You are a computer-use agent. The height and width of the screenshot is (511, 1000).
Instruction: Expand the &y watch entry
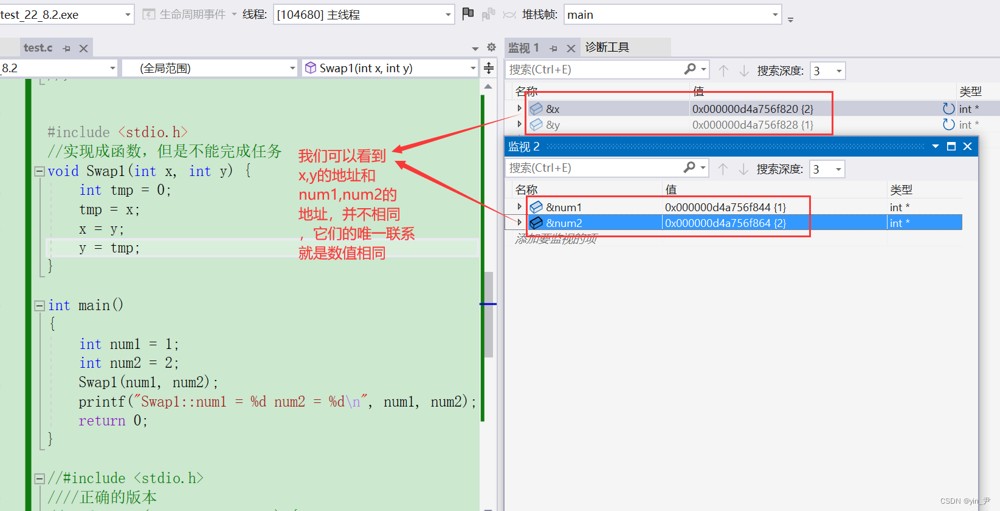pos(519,124)
